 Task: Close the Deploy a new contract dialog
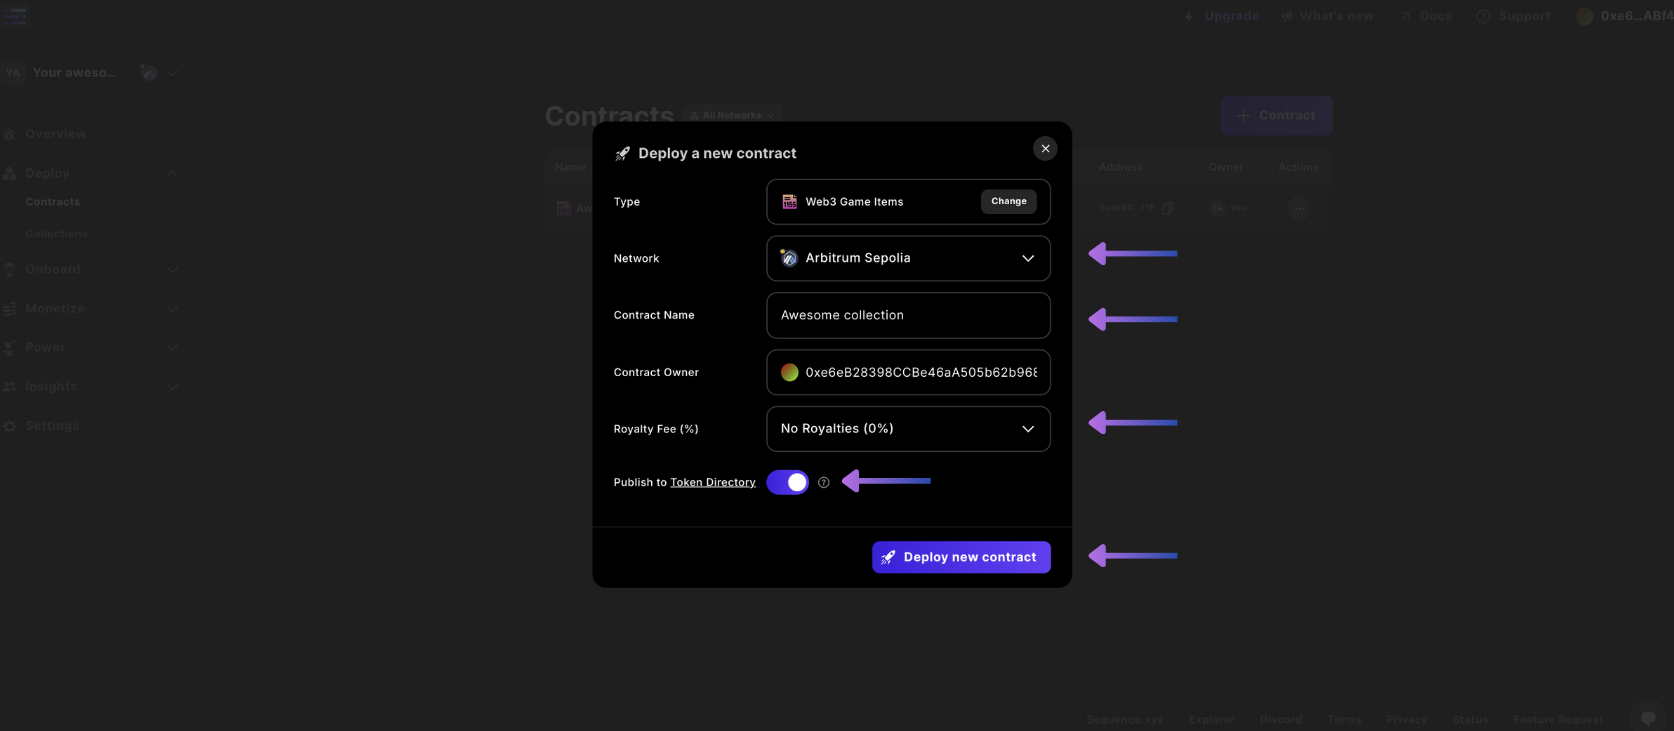tap(1045, 149)
